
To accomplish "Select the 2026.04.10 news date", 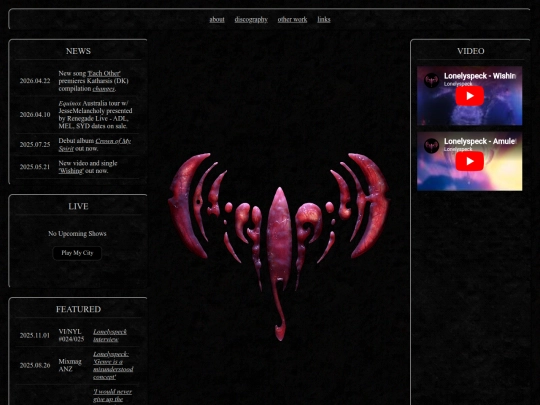I will click(x=35, y=115).
